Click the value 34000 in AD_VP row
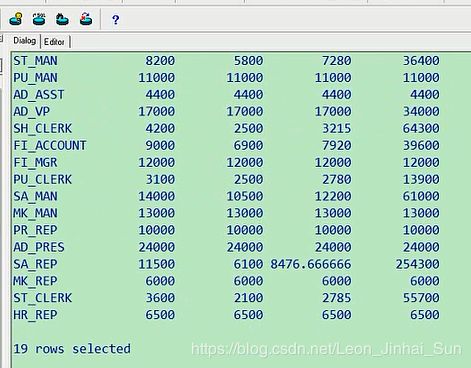The width and height of the screenshot is (471, 368). coord(421,111)
